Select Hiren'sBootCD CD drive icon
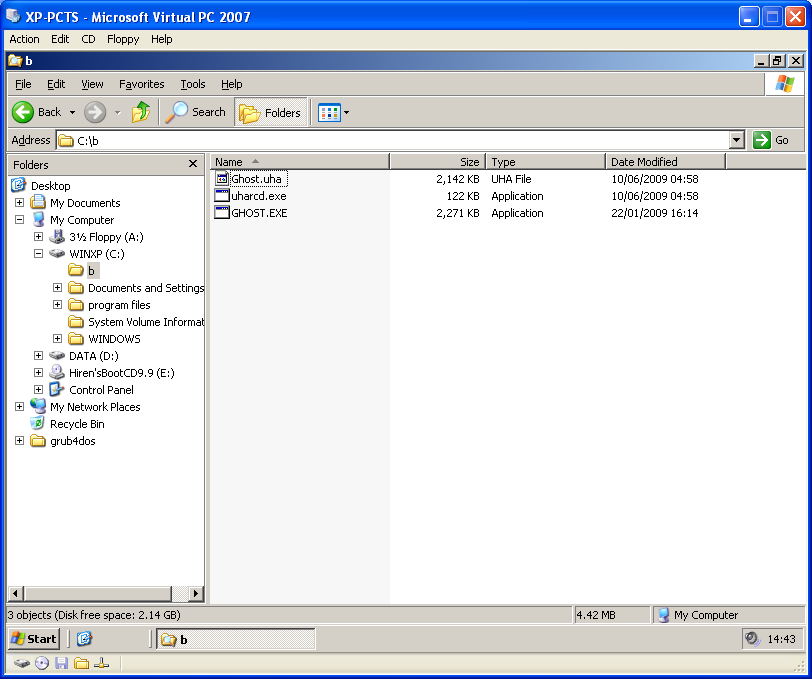This screenshot has height=679, width=812. [56, 372]
